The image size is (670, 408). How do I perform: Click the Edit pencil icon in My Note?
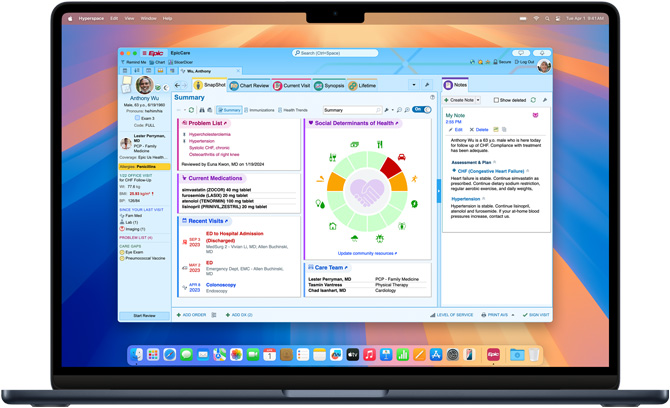click(x=449, y=130)
